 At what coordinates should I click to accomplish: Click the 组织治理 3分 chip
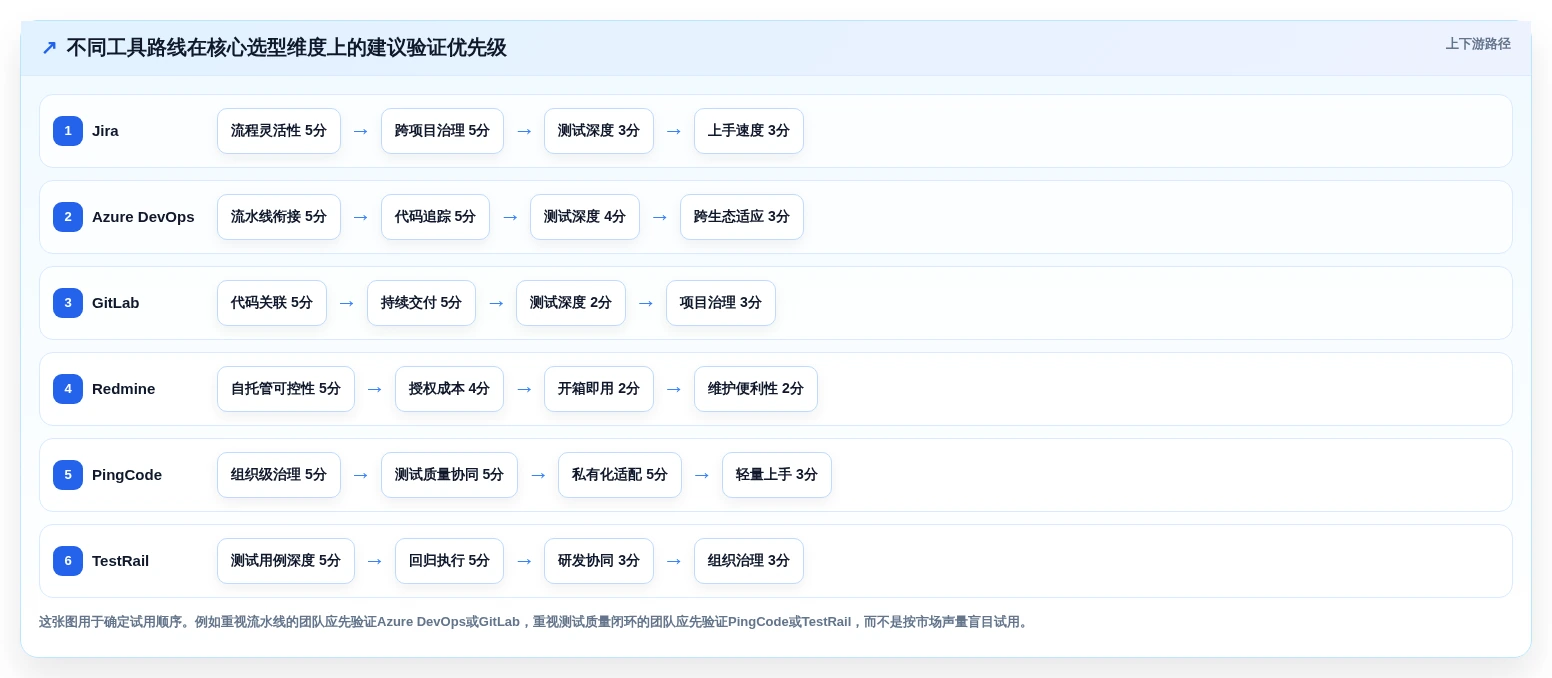tap(749, 561)
